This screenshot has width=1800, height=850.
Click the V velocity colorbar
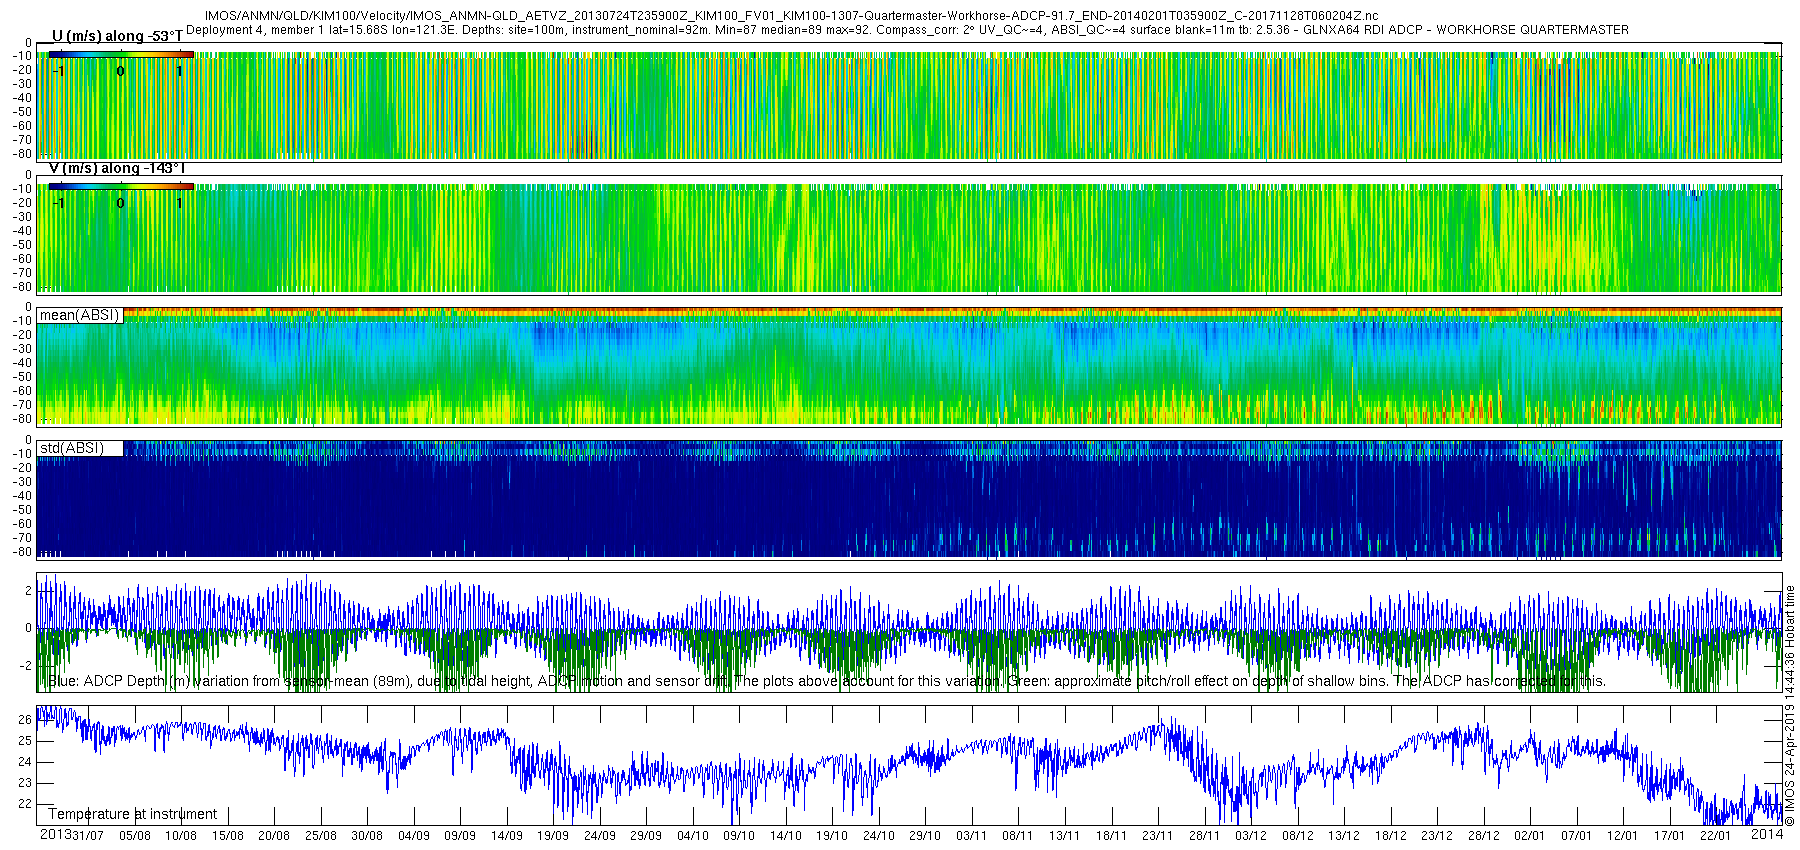121,186
